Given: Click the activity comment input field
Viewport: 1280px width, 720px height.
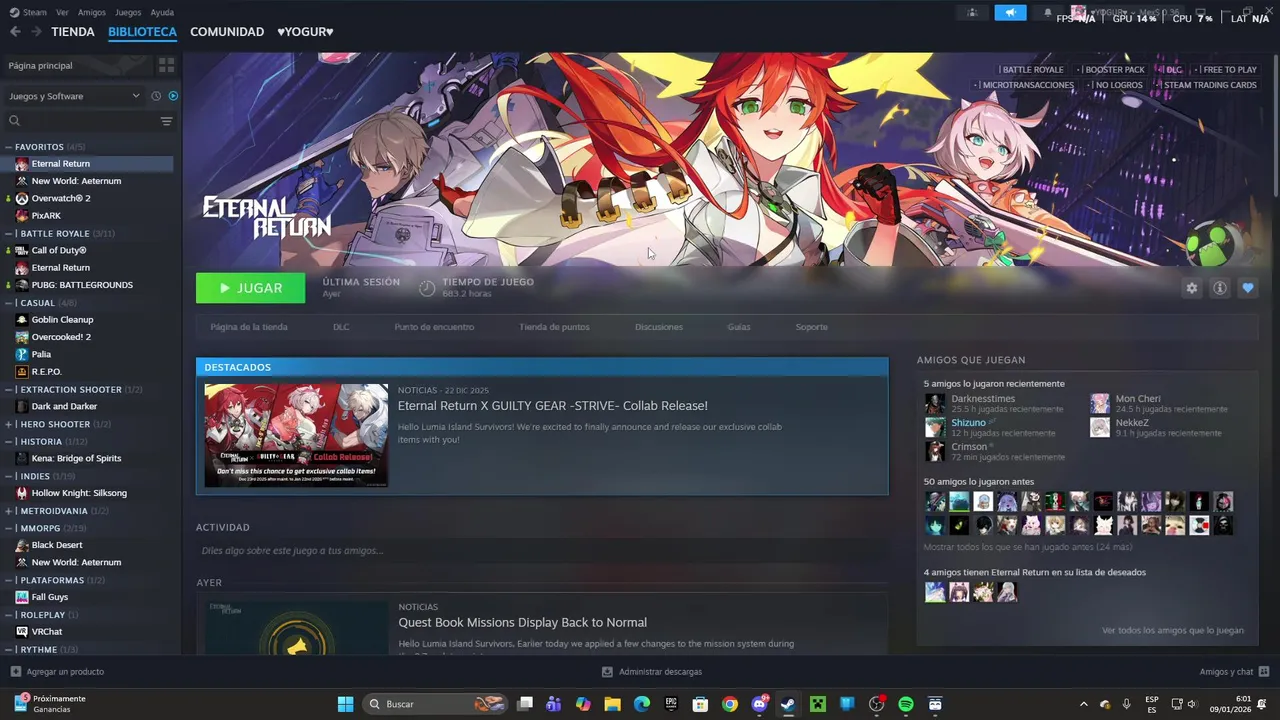Looking at the screenshot, I should pos(542,551).
